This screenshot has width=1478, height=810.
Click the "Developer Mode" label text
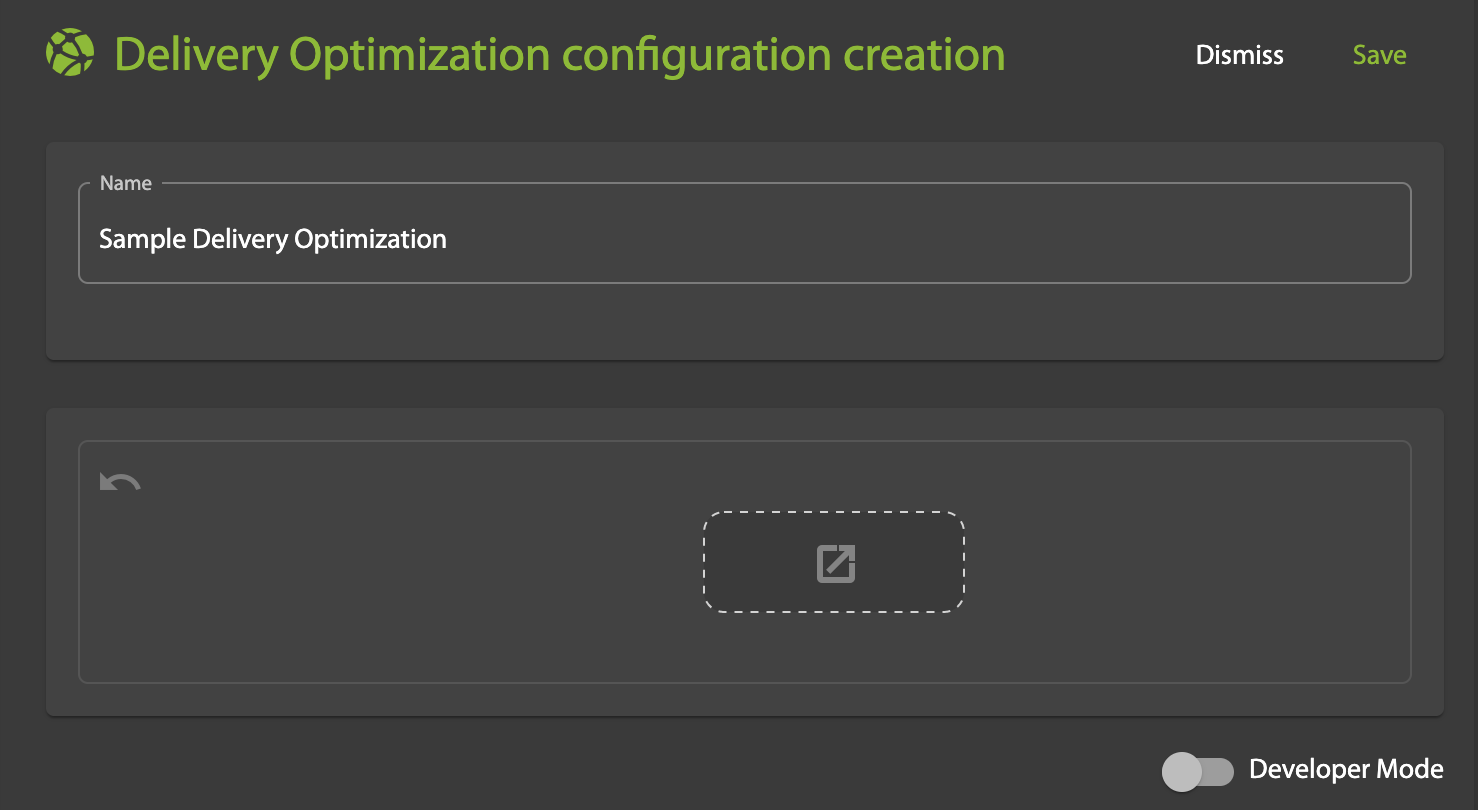point(1346,769)
